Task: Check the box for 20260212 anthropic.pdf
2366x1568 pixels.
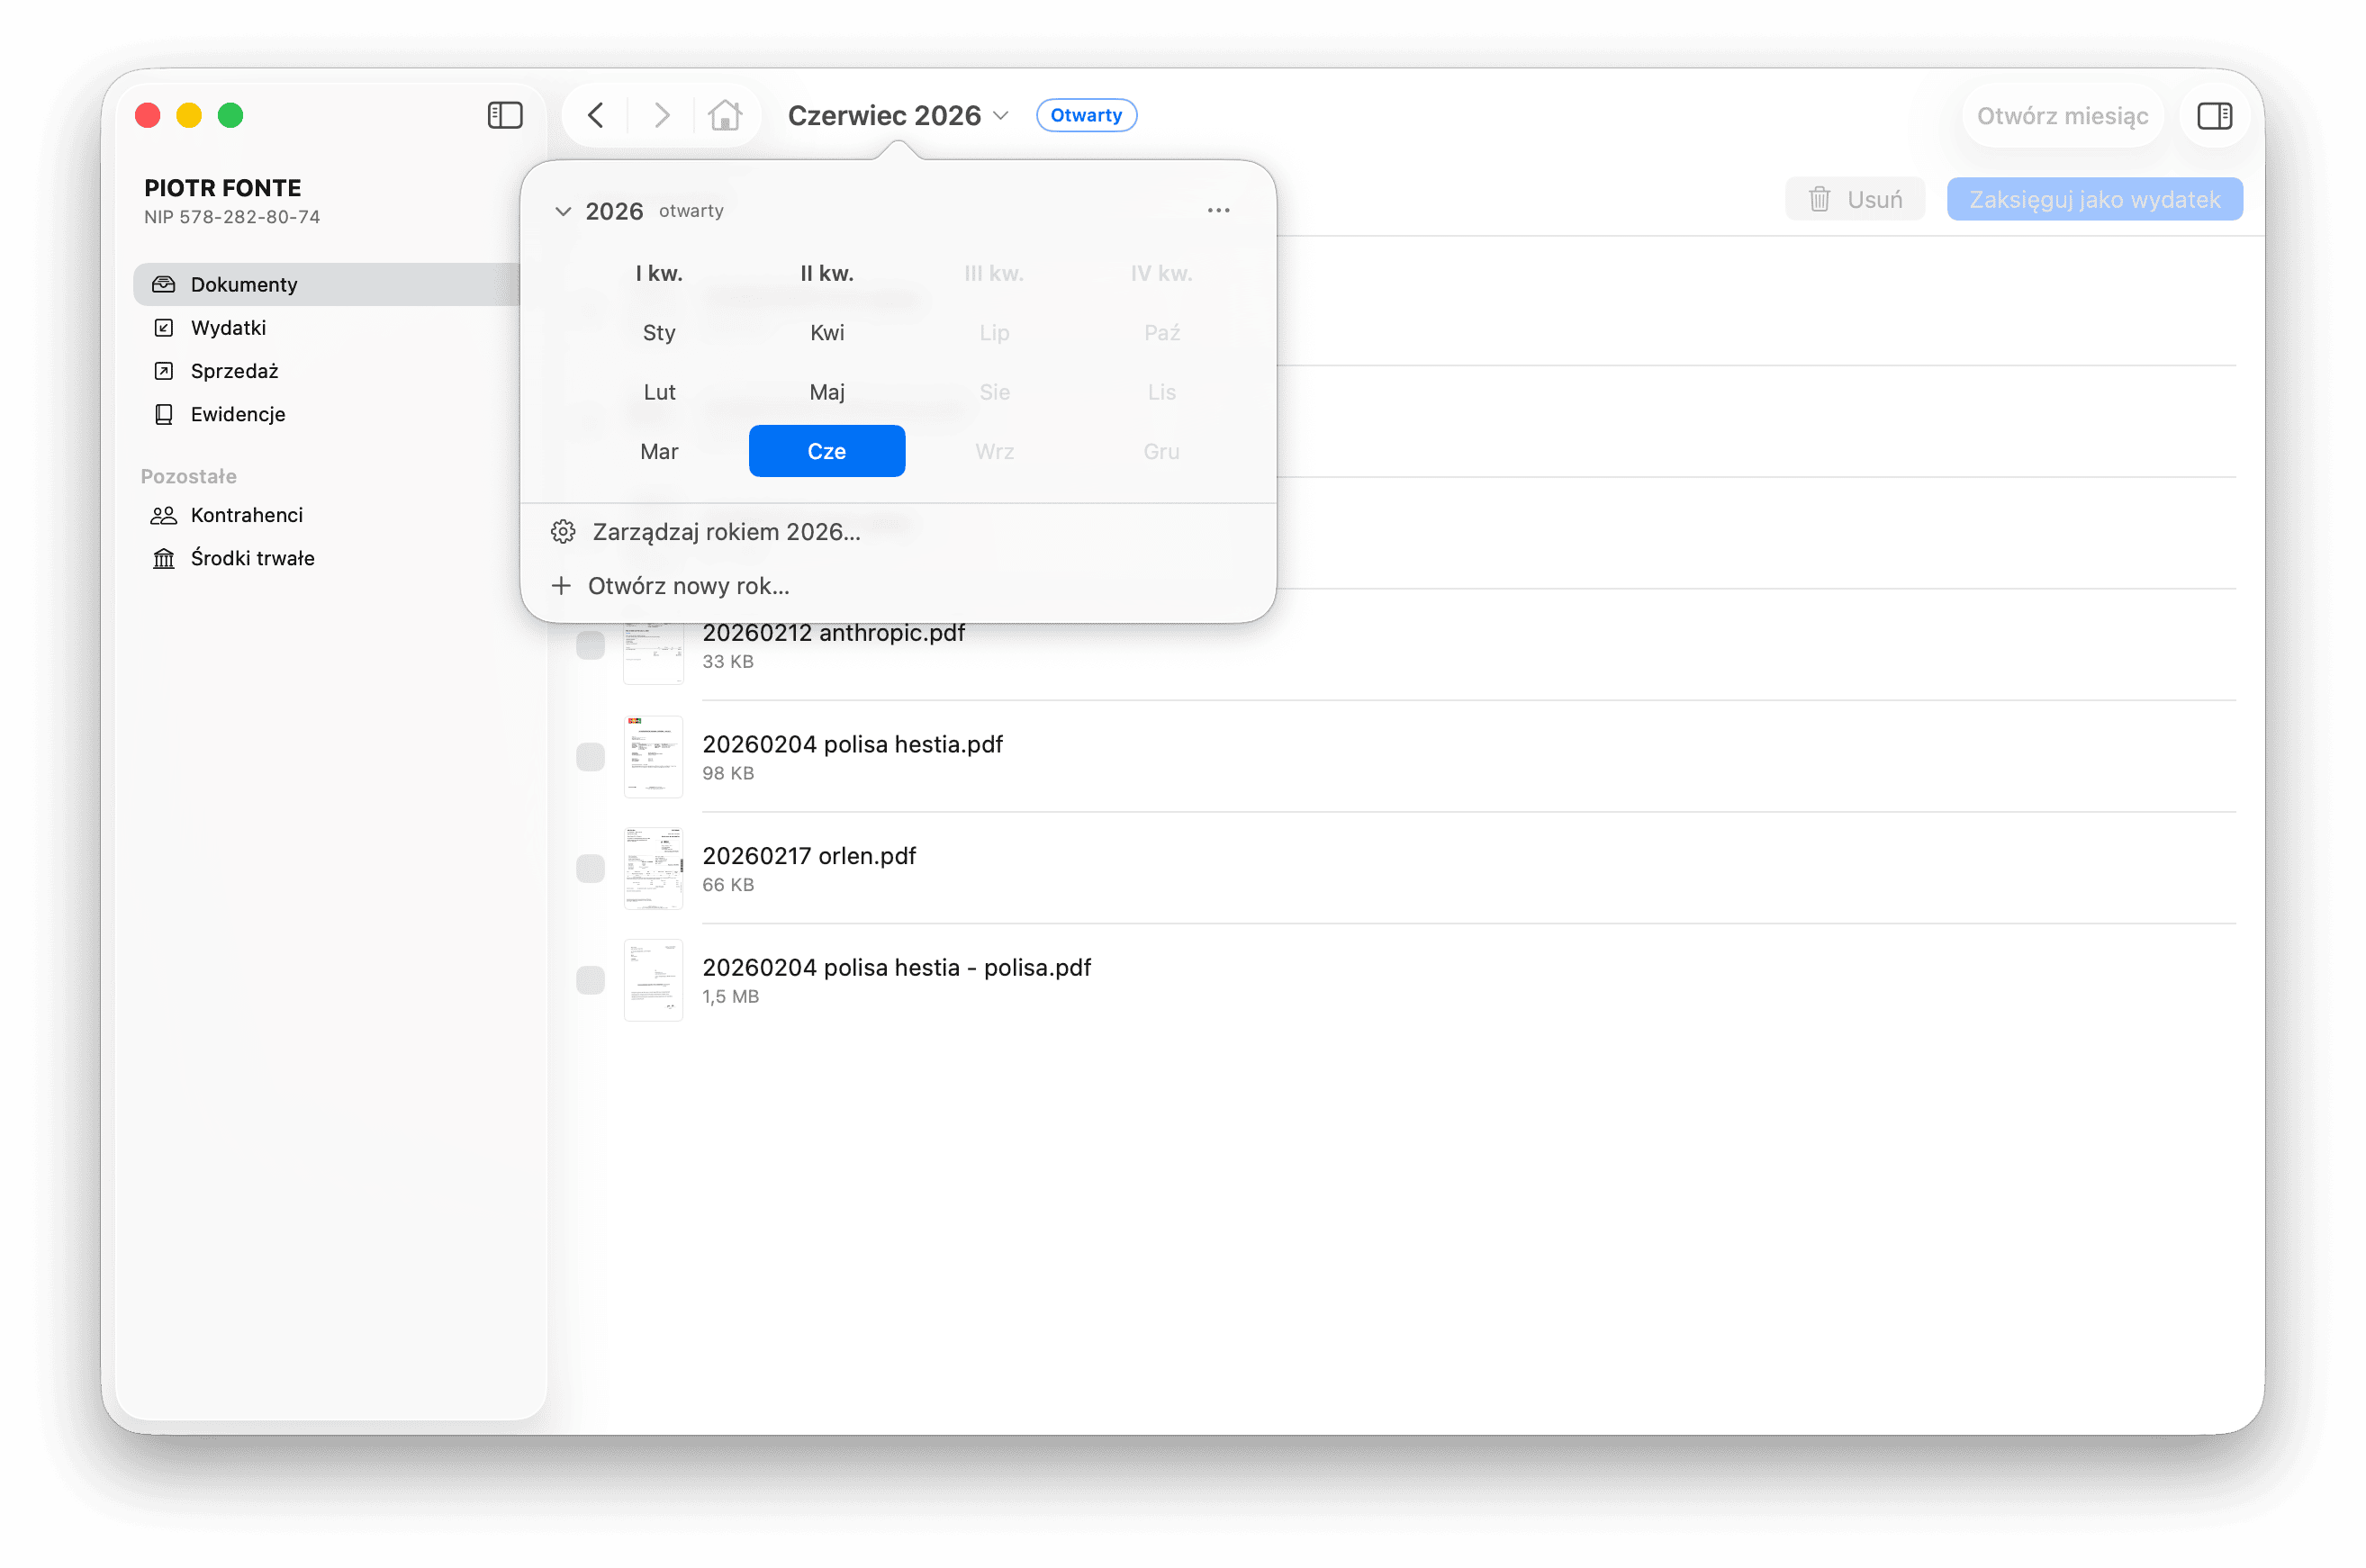Action: [x=591, y=646]
